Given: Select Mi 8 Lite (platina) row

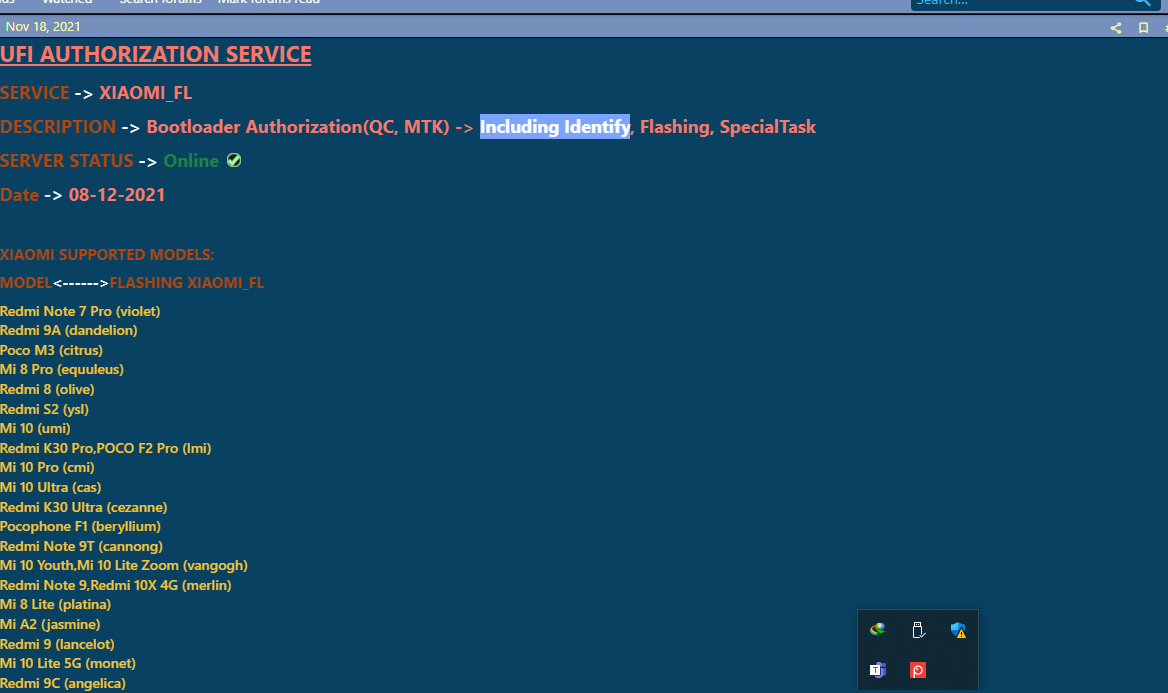Looking at the screenshot, I should (56, 604).
